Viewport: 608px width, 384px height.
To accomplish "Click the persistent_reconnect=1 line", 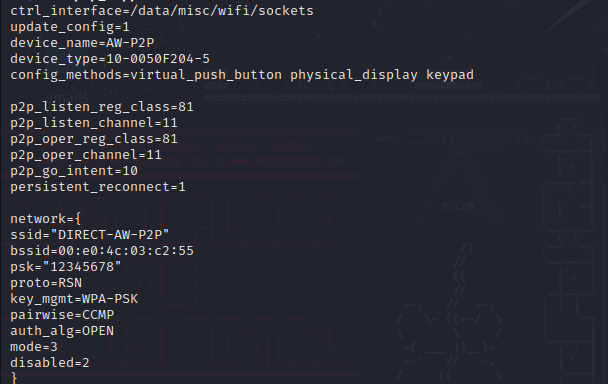I will tap(98, 187).
